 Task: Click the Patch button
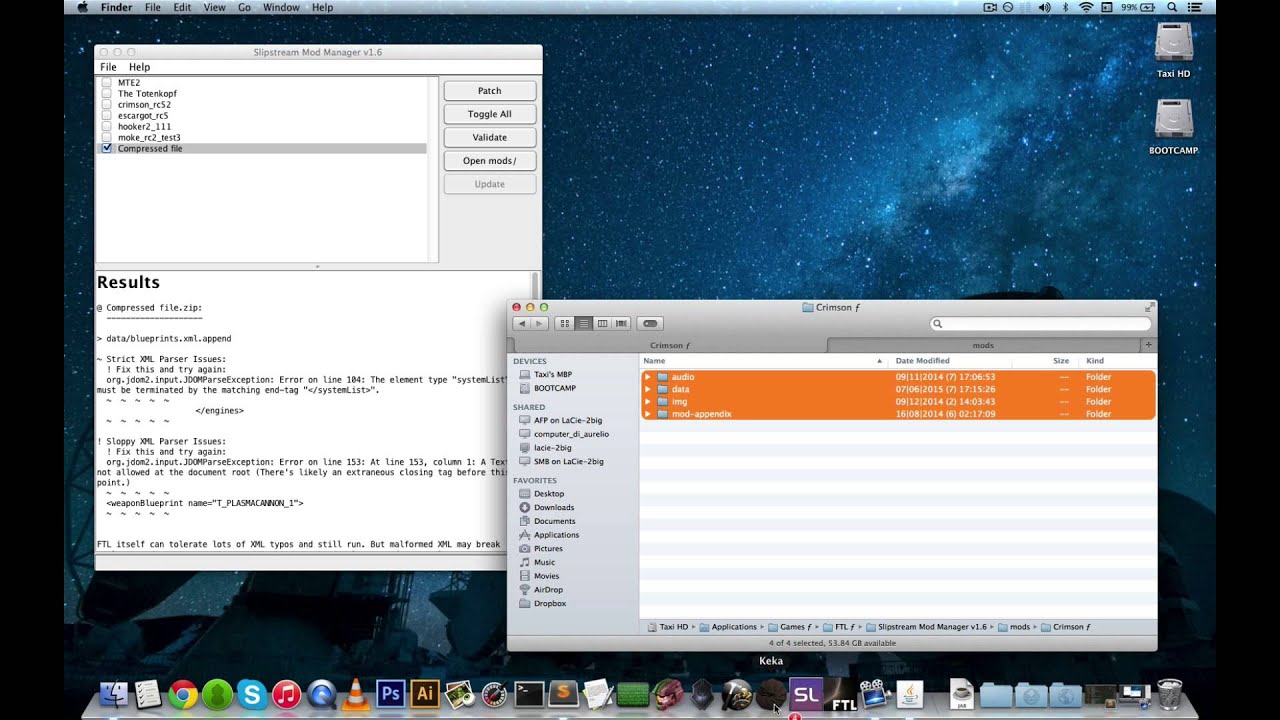click(x=490, y=91)
